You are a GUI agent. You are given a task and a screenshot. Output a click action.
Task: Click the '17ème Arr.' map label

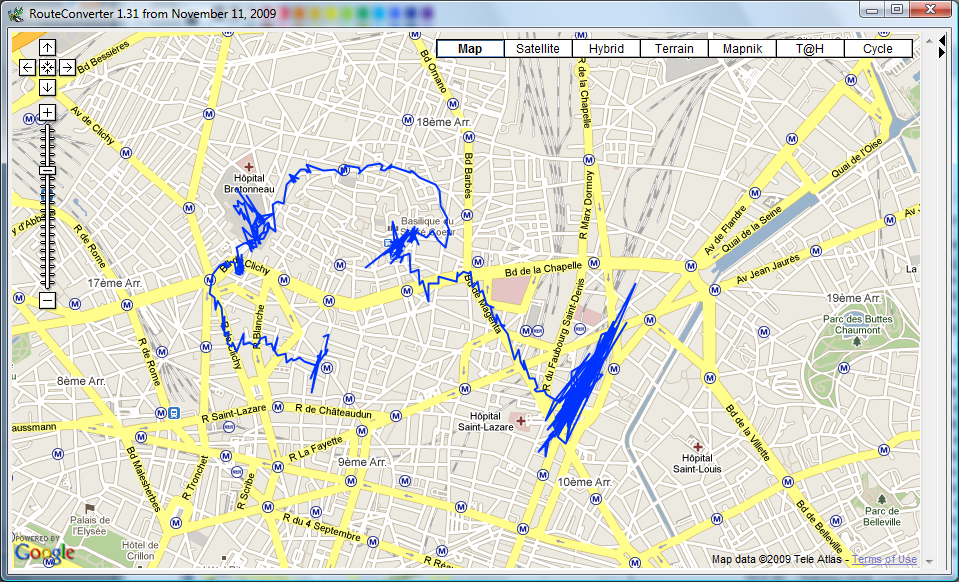[114, 284]
